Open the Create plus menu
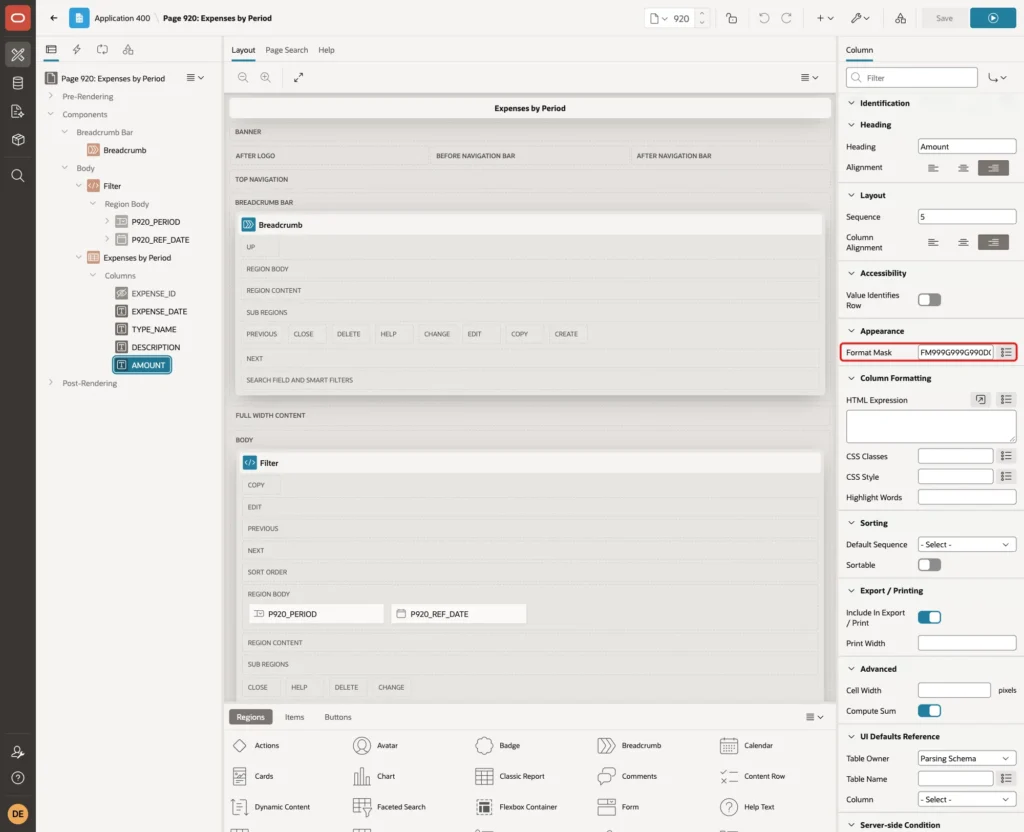This screenshot has width=1024, height=832. [x=825, y=18]
